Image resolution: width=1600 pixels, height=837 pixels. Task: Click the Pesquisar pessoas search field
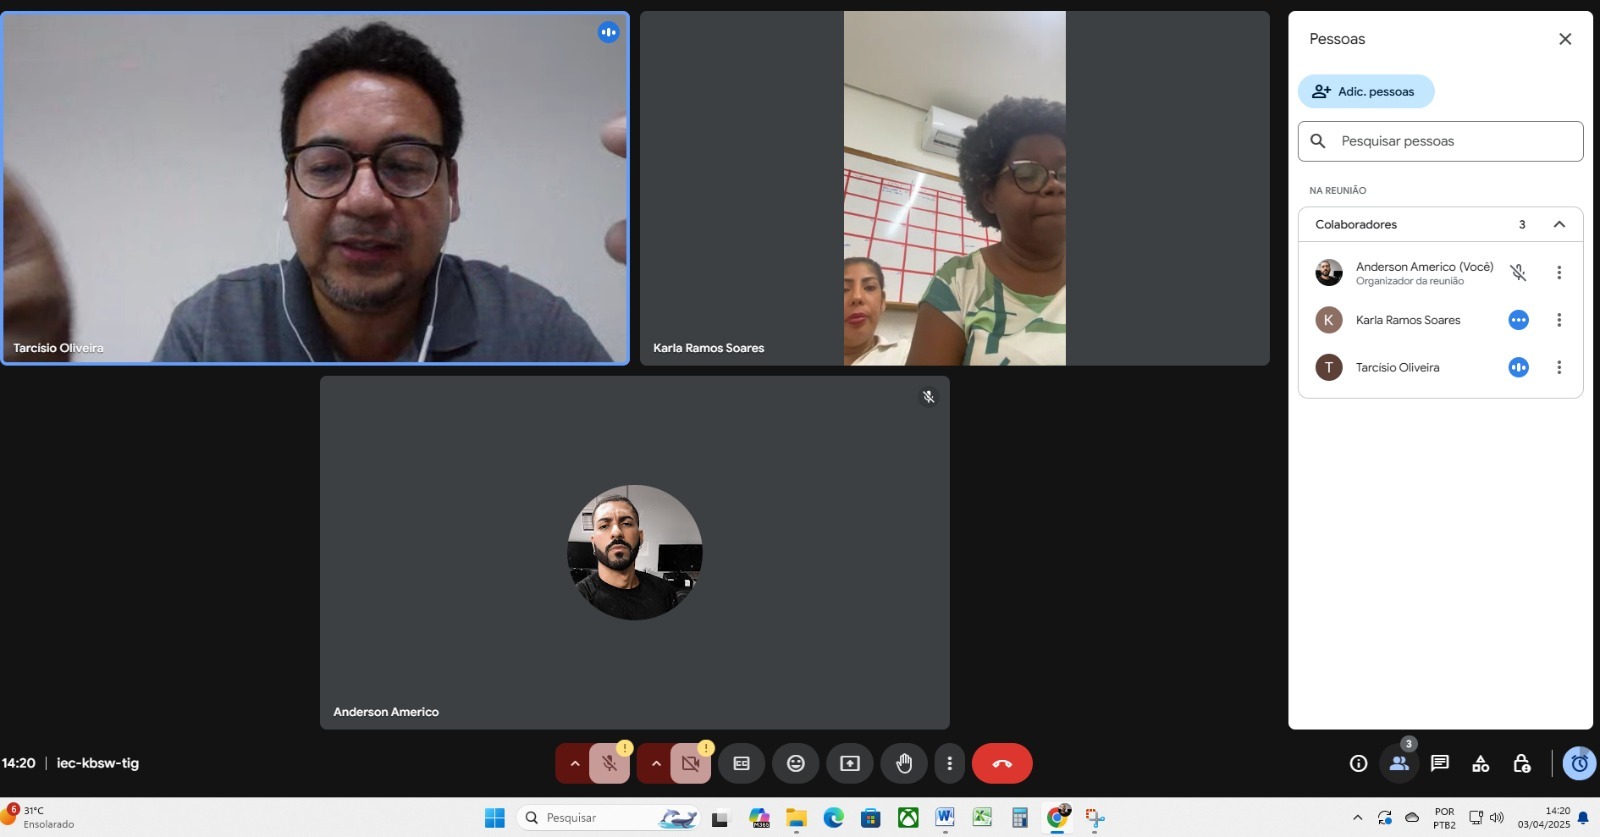1450,142
